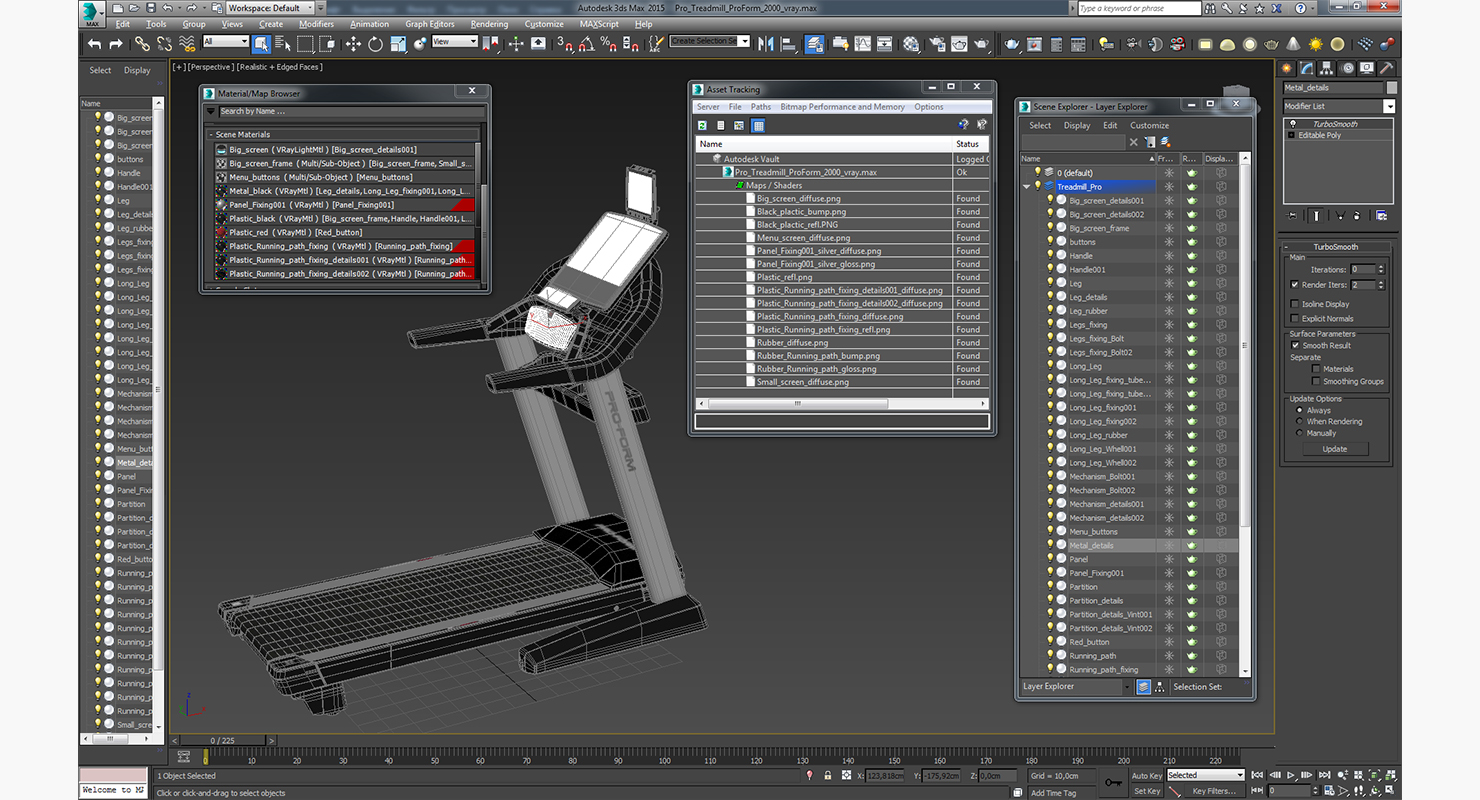1480x800 pixels.
Task: Click Realistic + Edged Faces viewport label
Action: click(280, 67)
